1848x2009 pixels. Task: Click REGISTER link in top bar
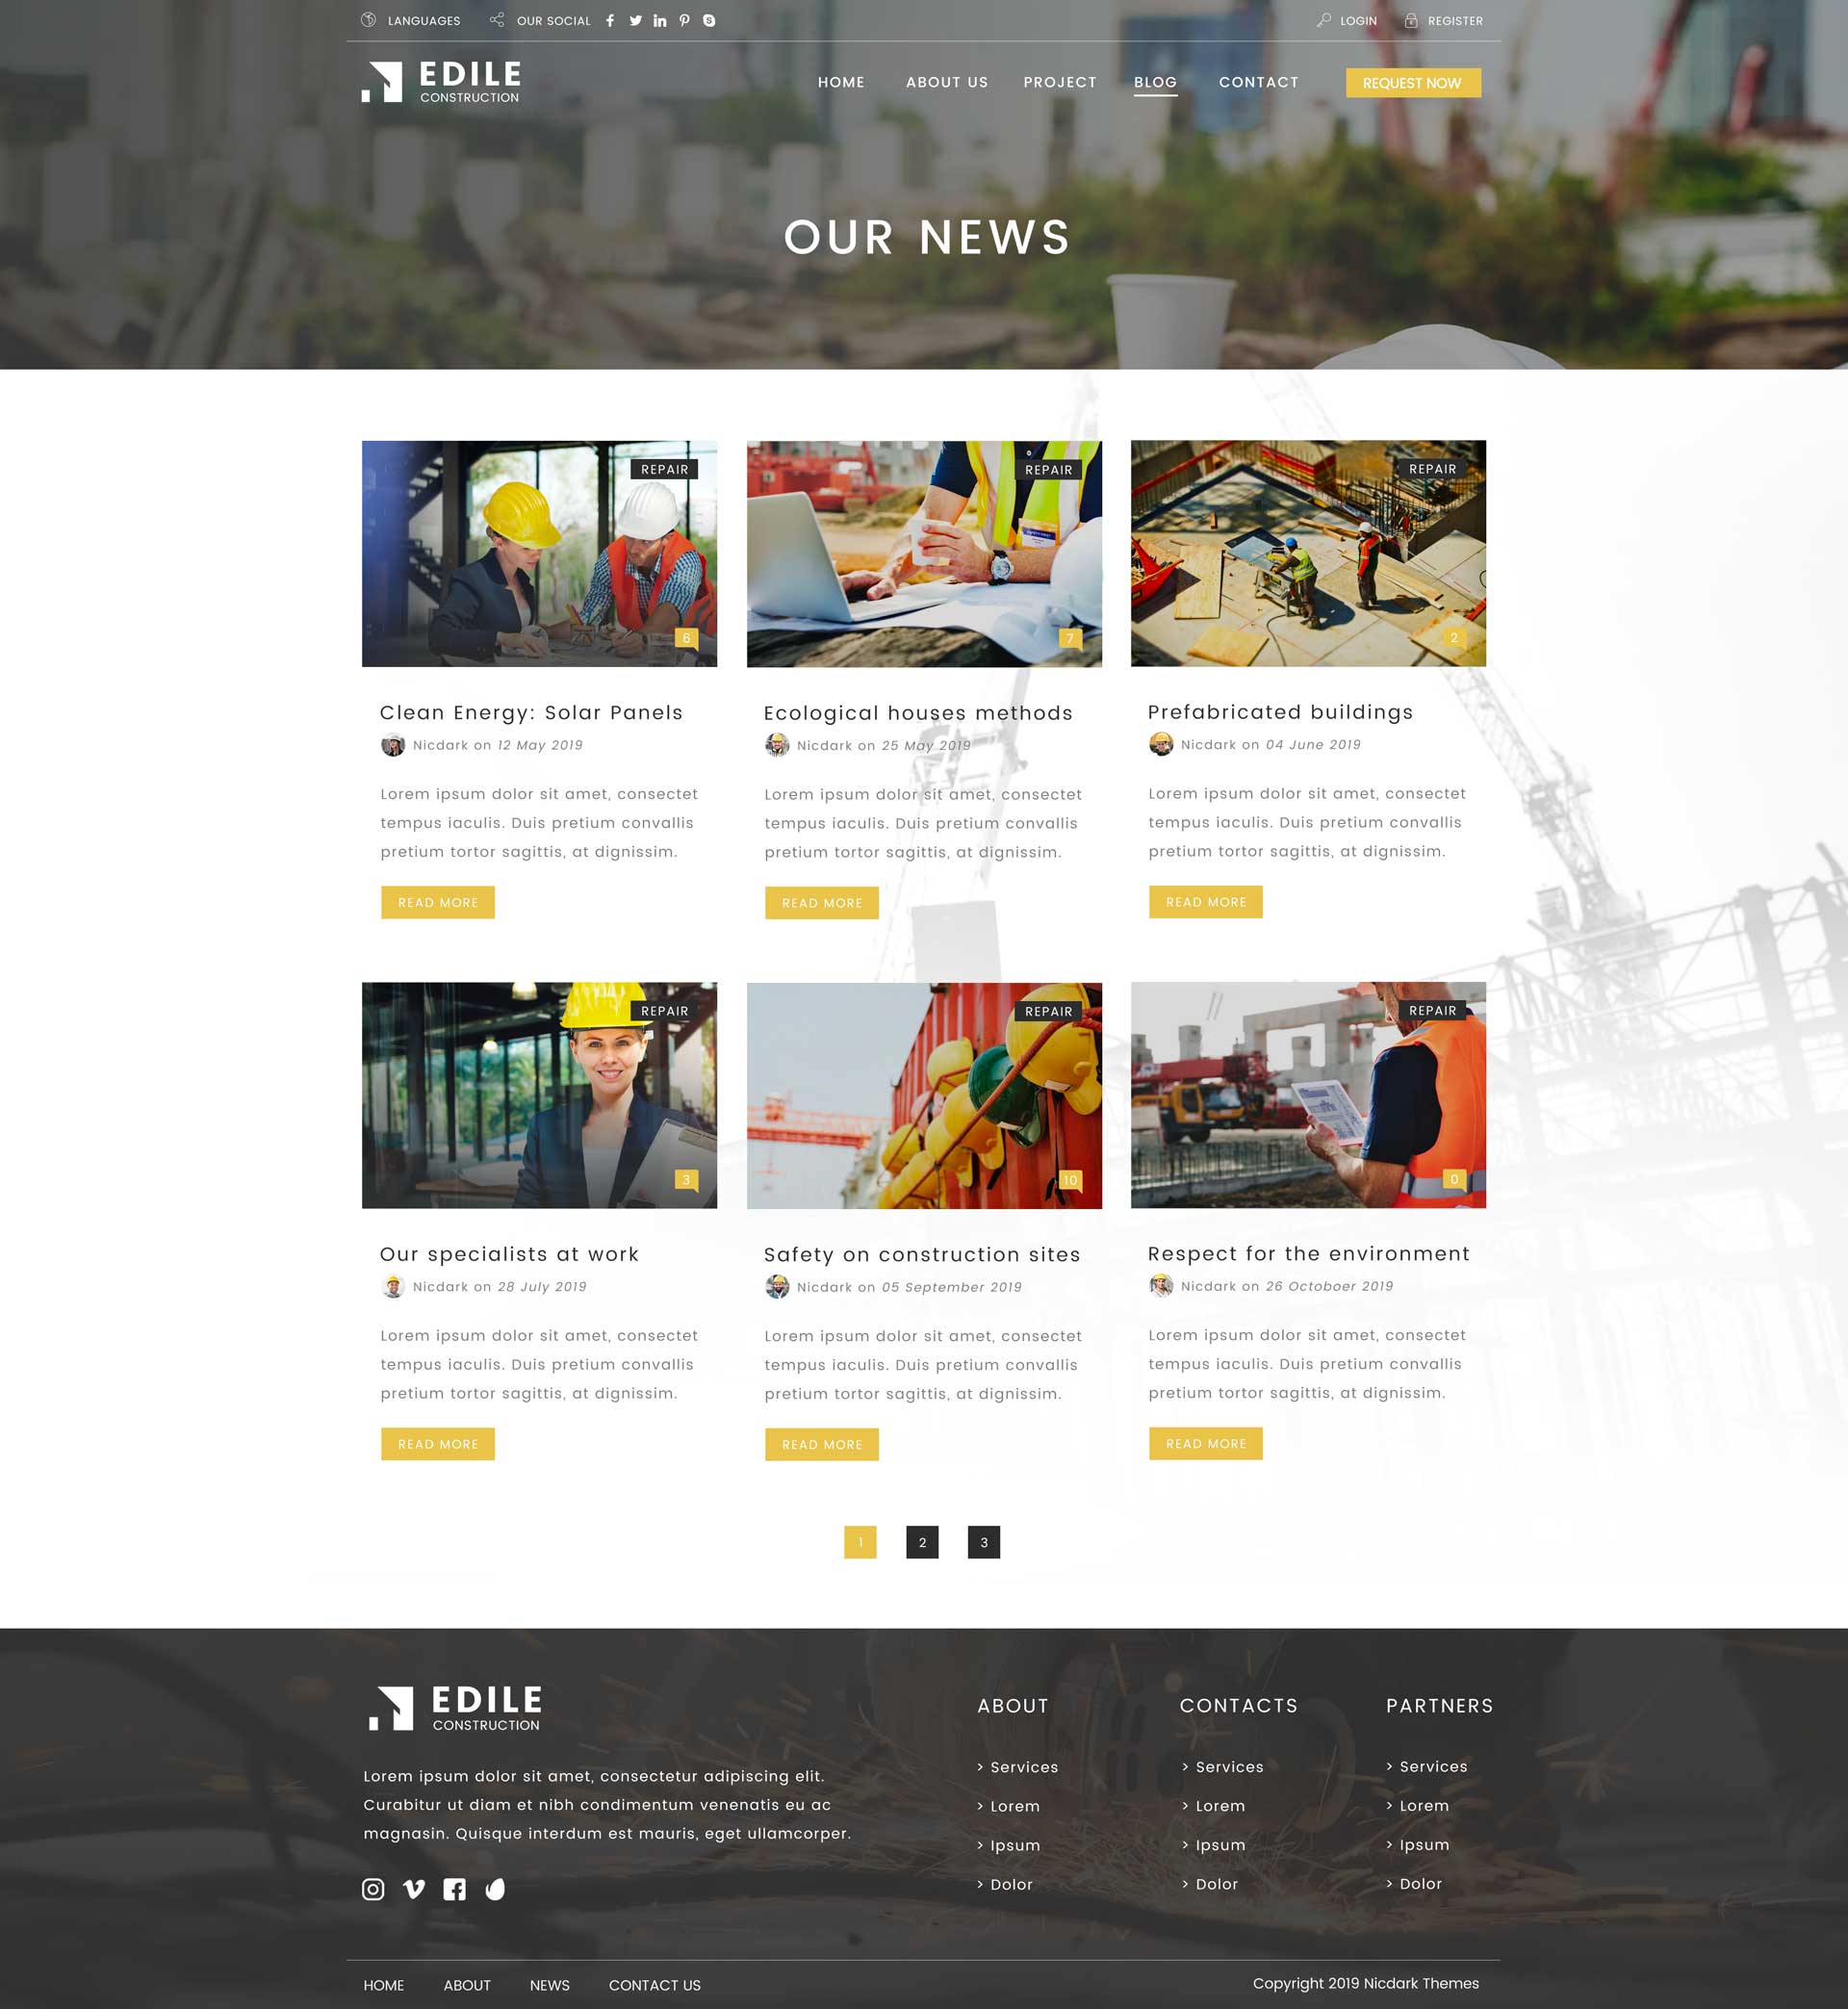tap(1456, 21)
